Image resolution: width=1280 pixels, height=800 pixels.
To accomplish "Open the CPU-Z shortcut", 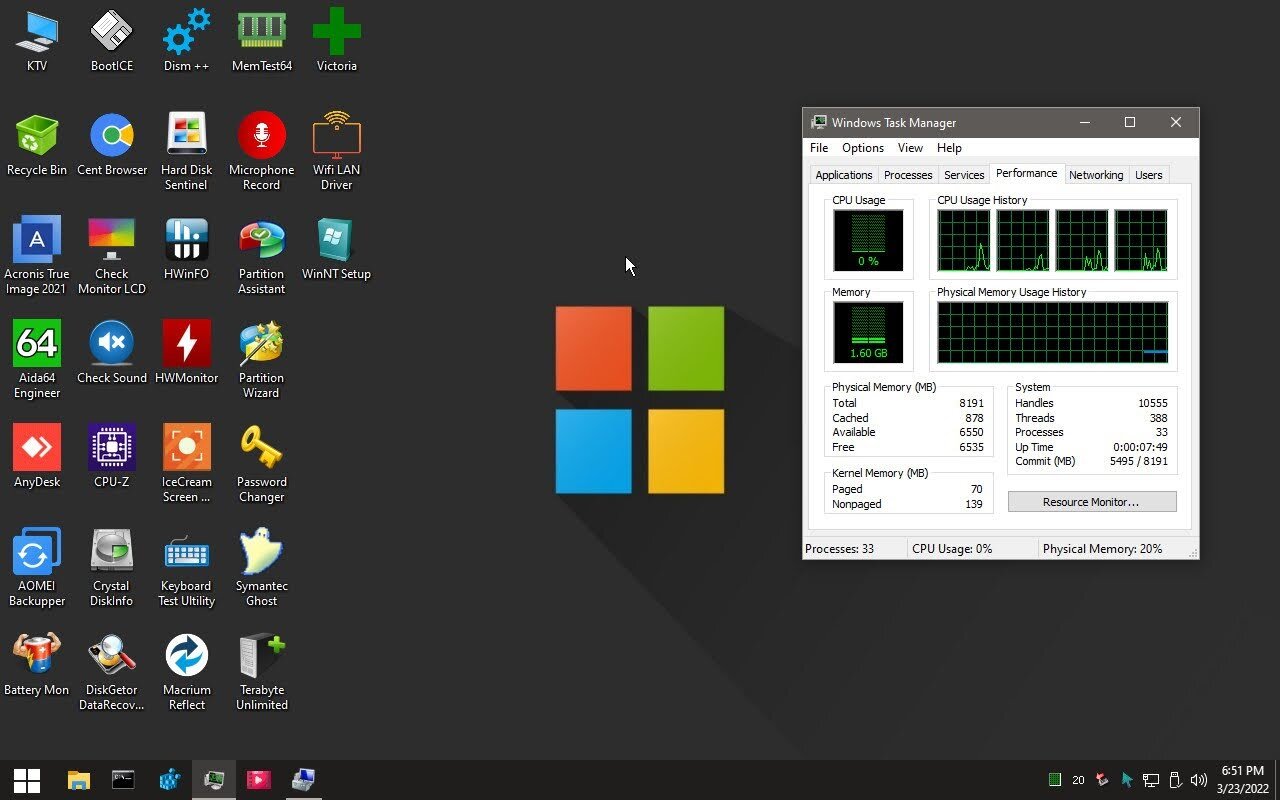I will 112,457.
